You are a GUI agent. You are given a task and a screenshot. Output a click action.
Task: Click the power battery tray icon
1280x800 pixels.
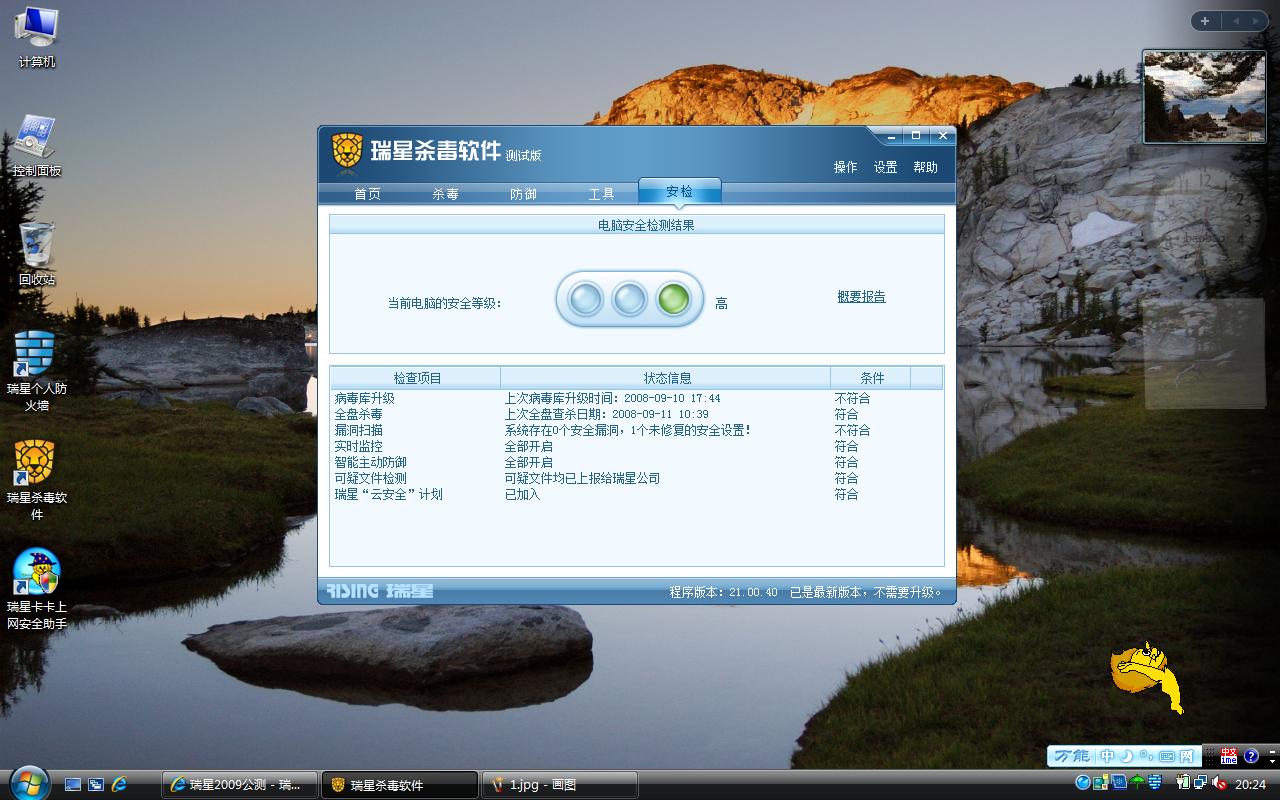coord(1183,783)
